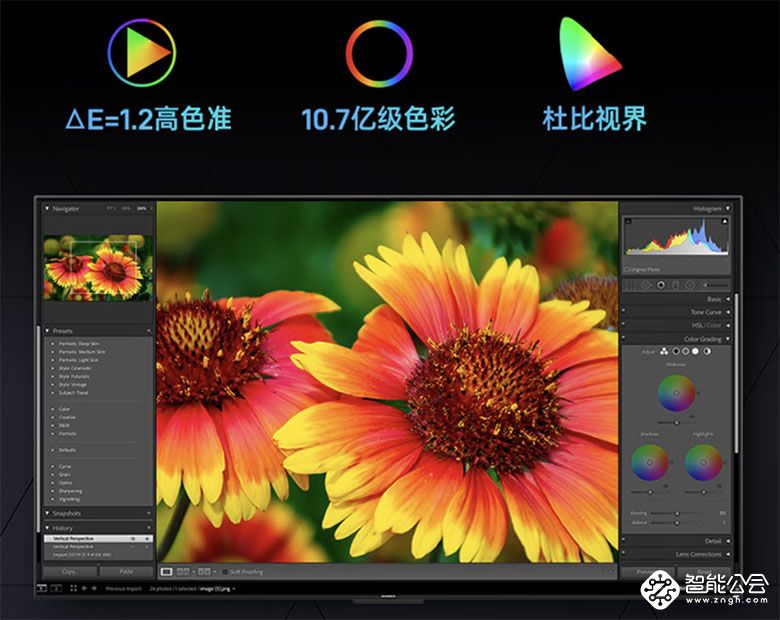The image size is (780, 620).
Task: Select the Global adjust circle in Color Grading
Action: point(707,351)
